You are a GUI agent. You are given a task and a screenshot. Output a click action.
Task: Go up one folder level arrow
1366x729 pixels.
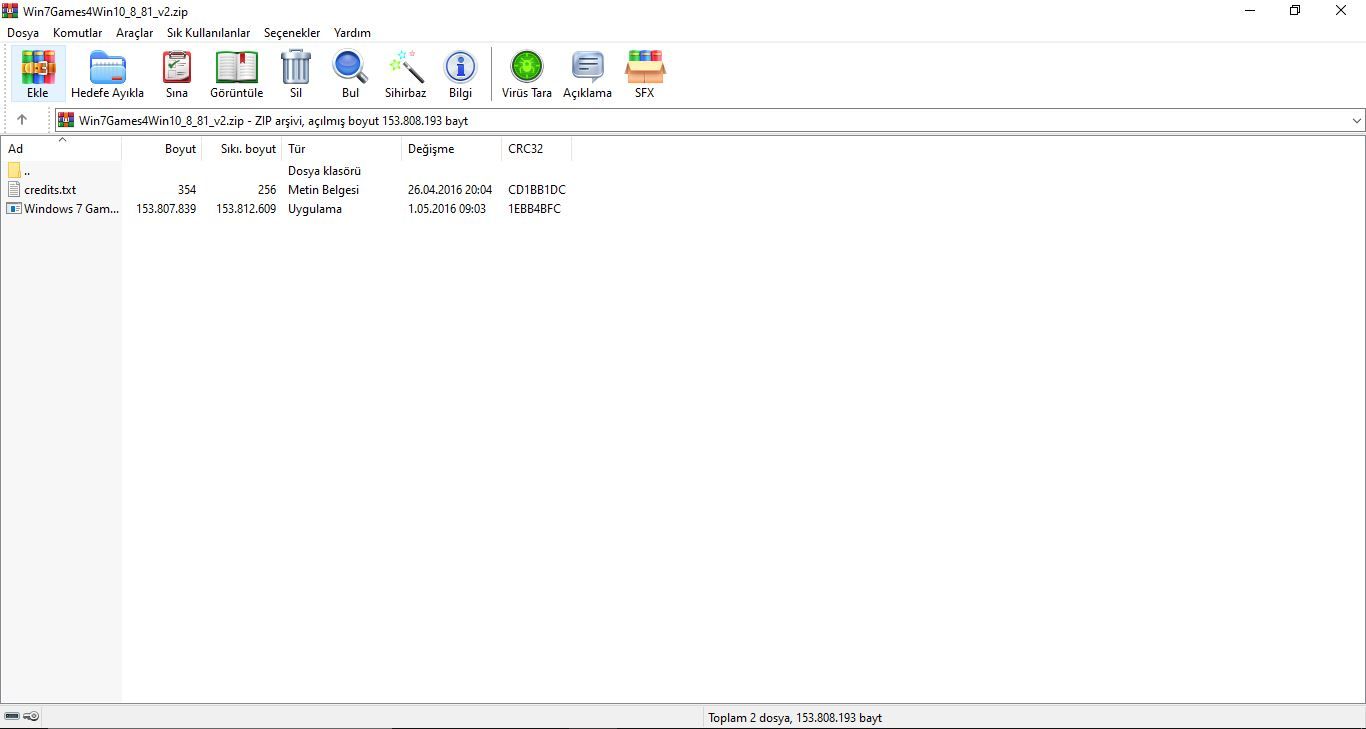pyautogui.click(x=22, y=120)
